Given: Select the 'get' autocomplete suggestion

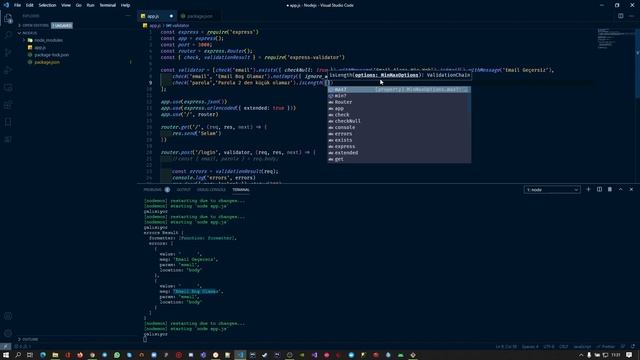Looking at the screenshot, I should [x=399, y=159].
